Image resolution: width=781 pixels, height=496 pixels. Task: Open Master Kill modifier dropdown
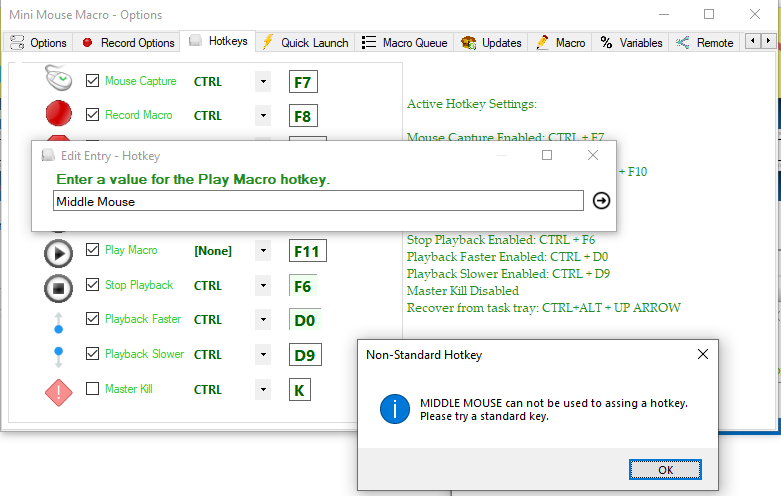click(x=263, y=389)
